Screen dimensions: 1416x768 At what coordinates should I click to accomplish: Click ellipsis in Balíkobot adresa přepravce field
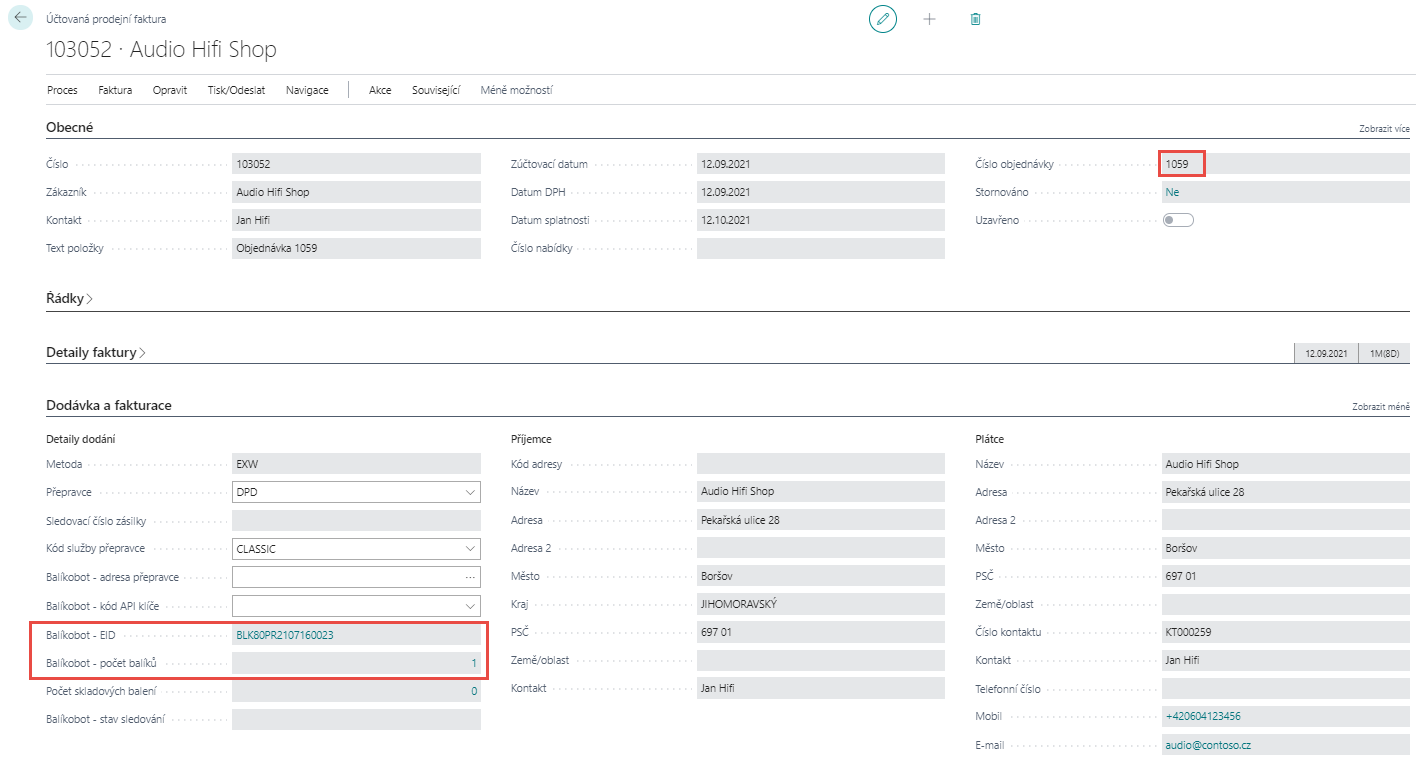click(470, 577)
